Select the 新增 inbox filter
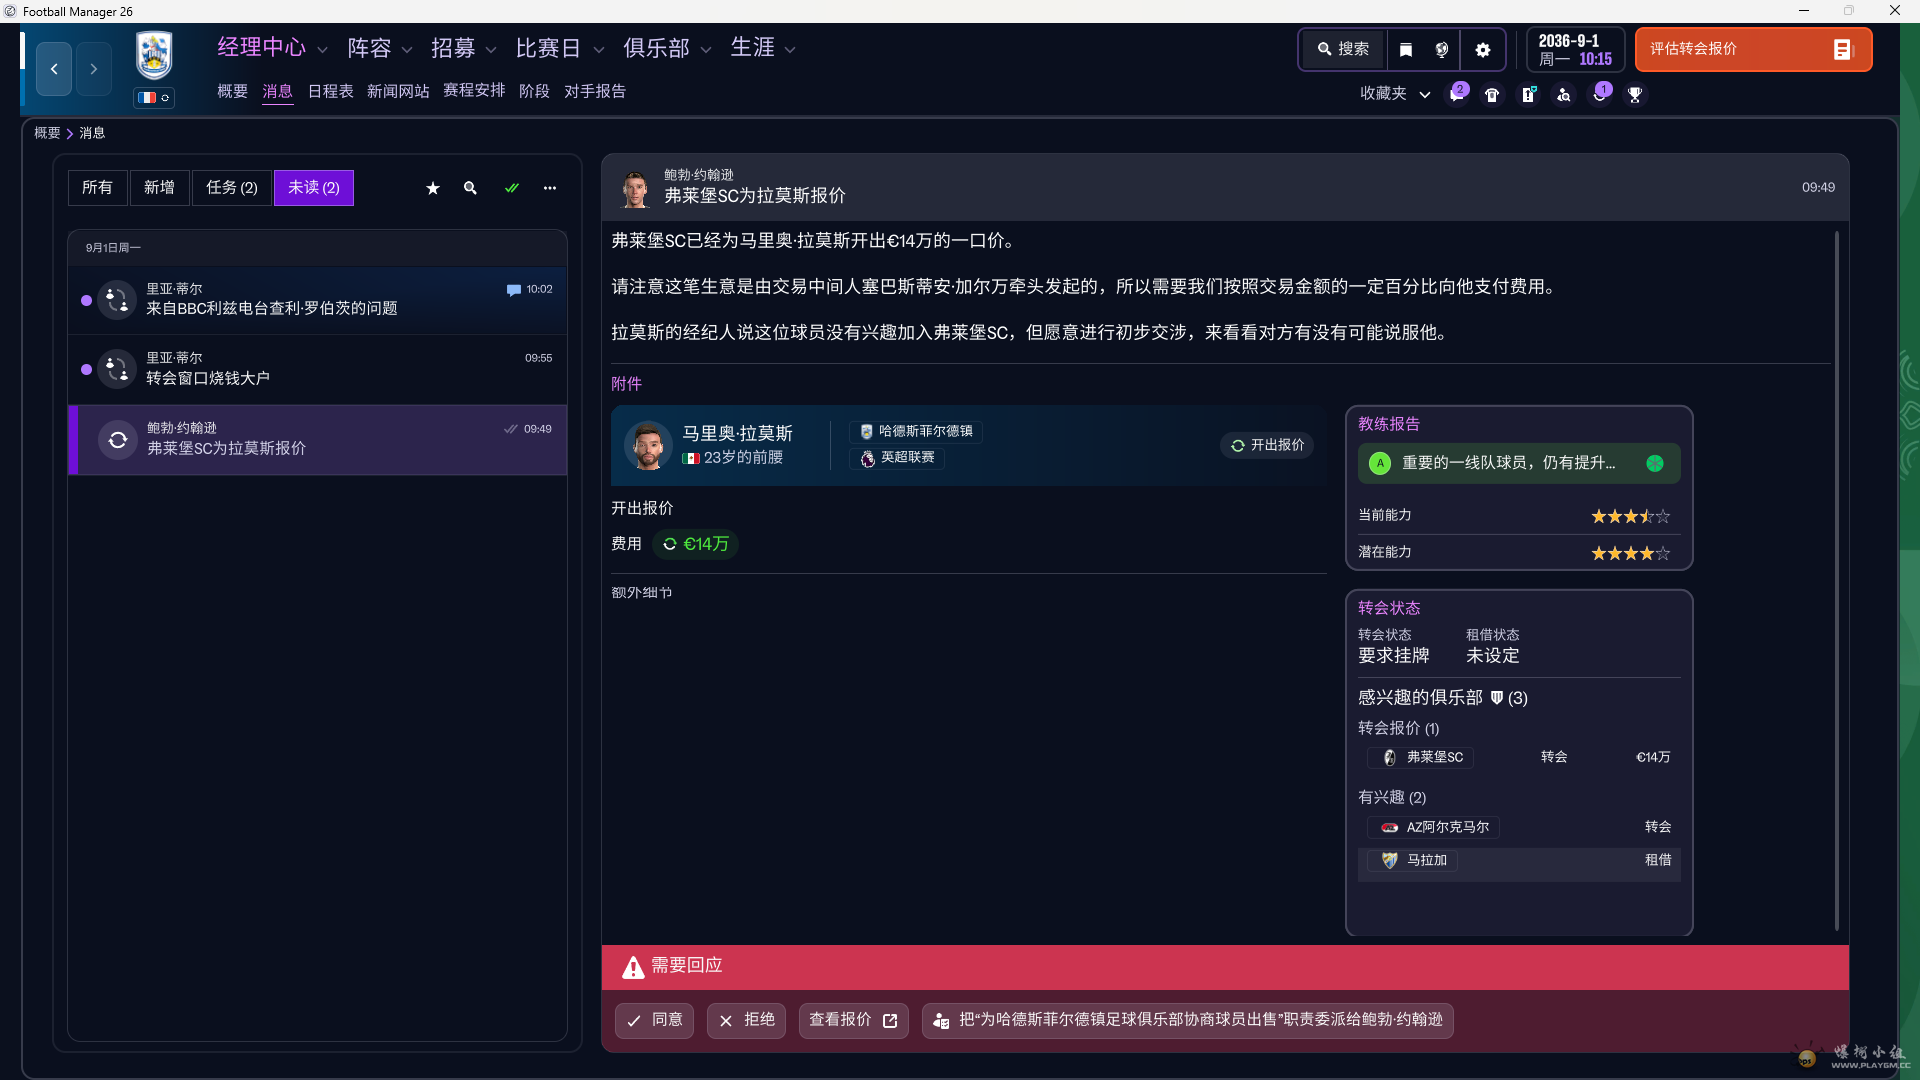1920x1080 pixels. click(159, 188)
